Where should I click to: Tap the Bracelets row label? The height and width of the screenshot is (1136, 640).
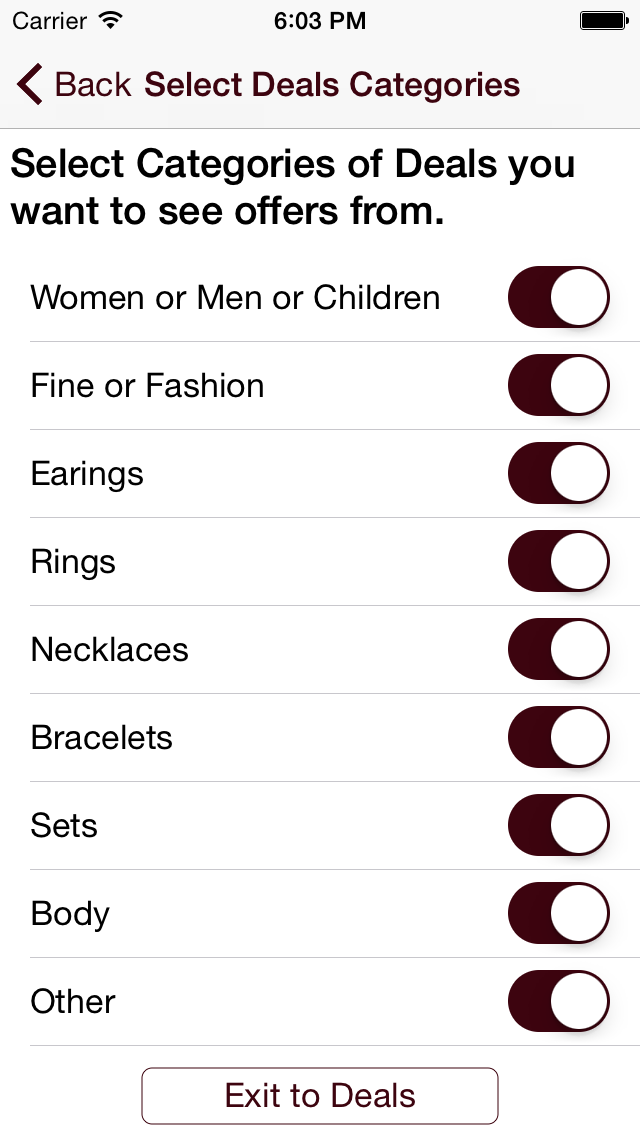[x=101, y=737]
